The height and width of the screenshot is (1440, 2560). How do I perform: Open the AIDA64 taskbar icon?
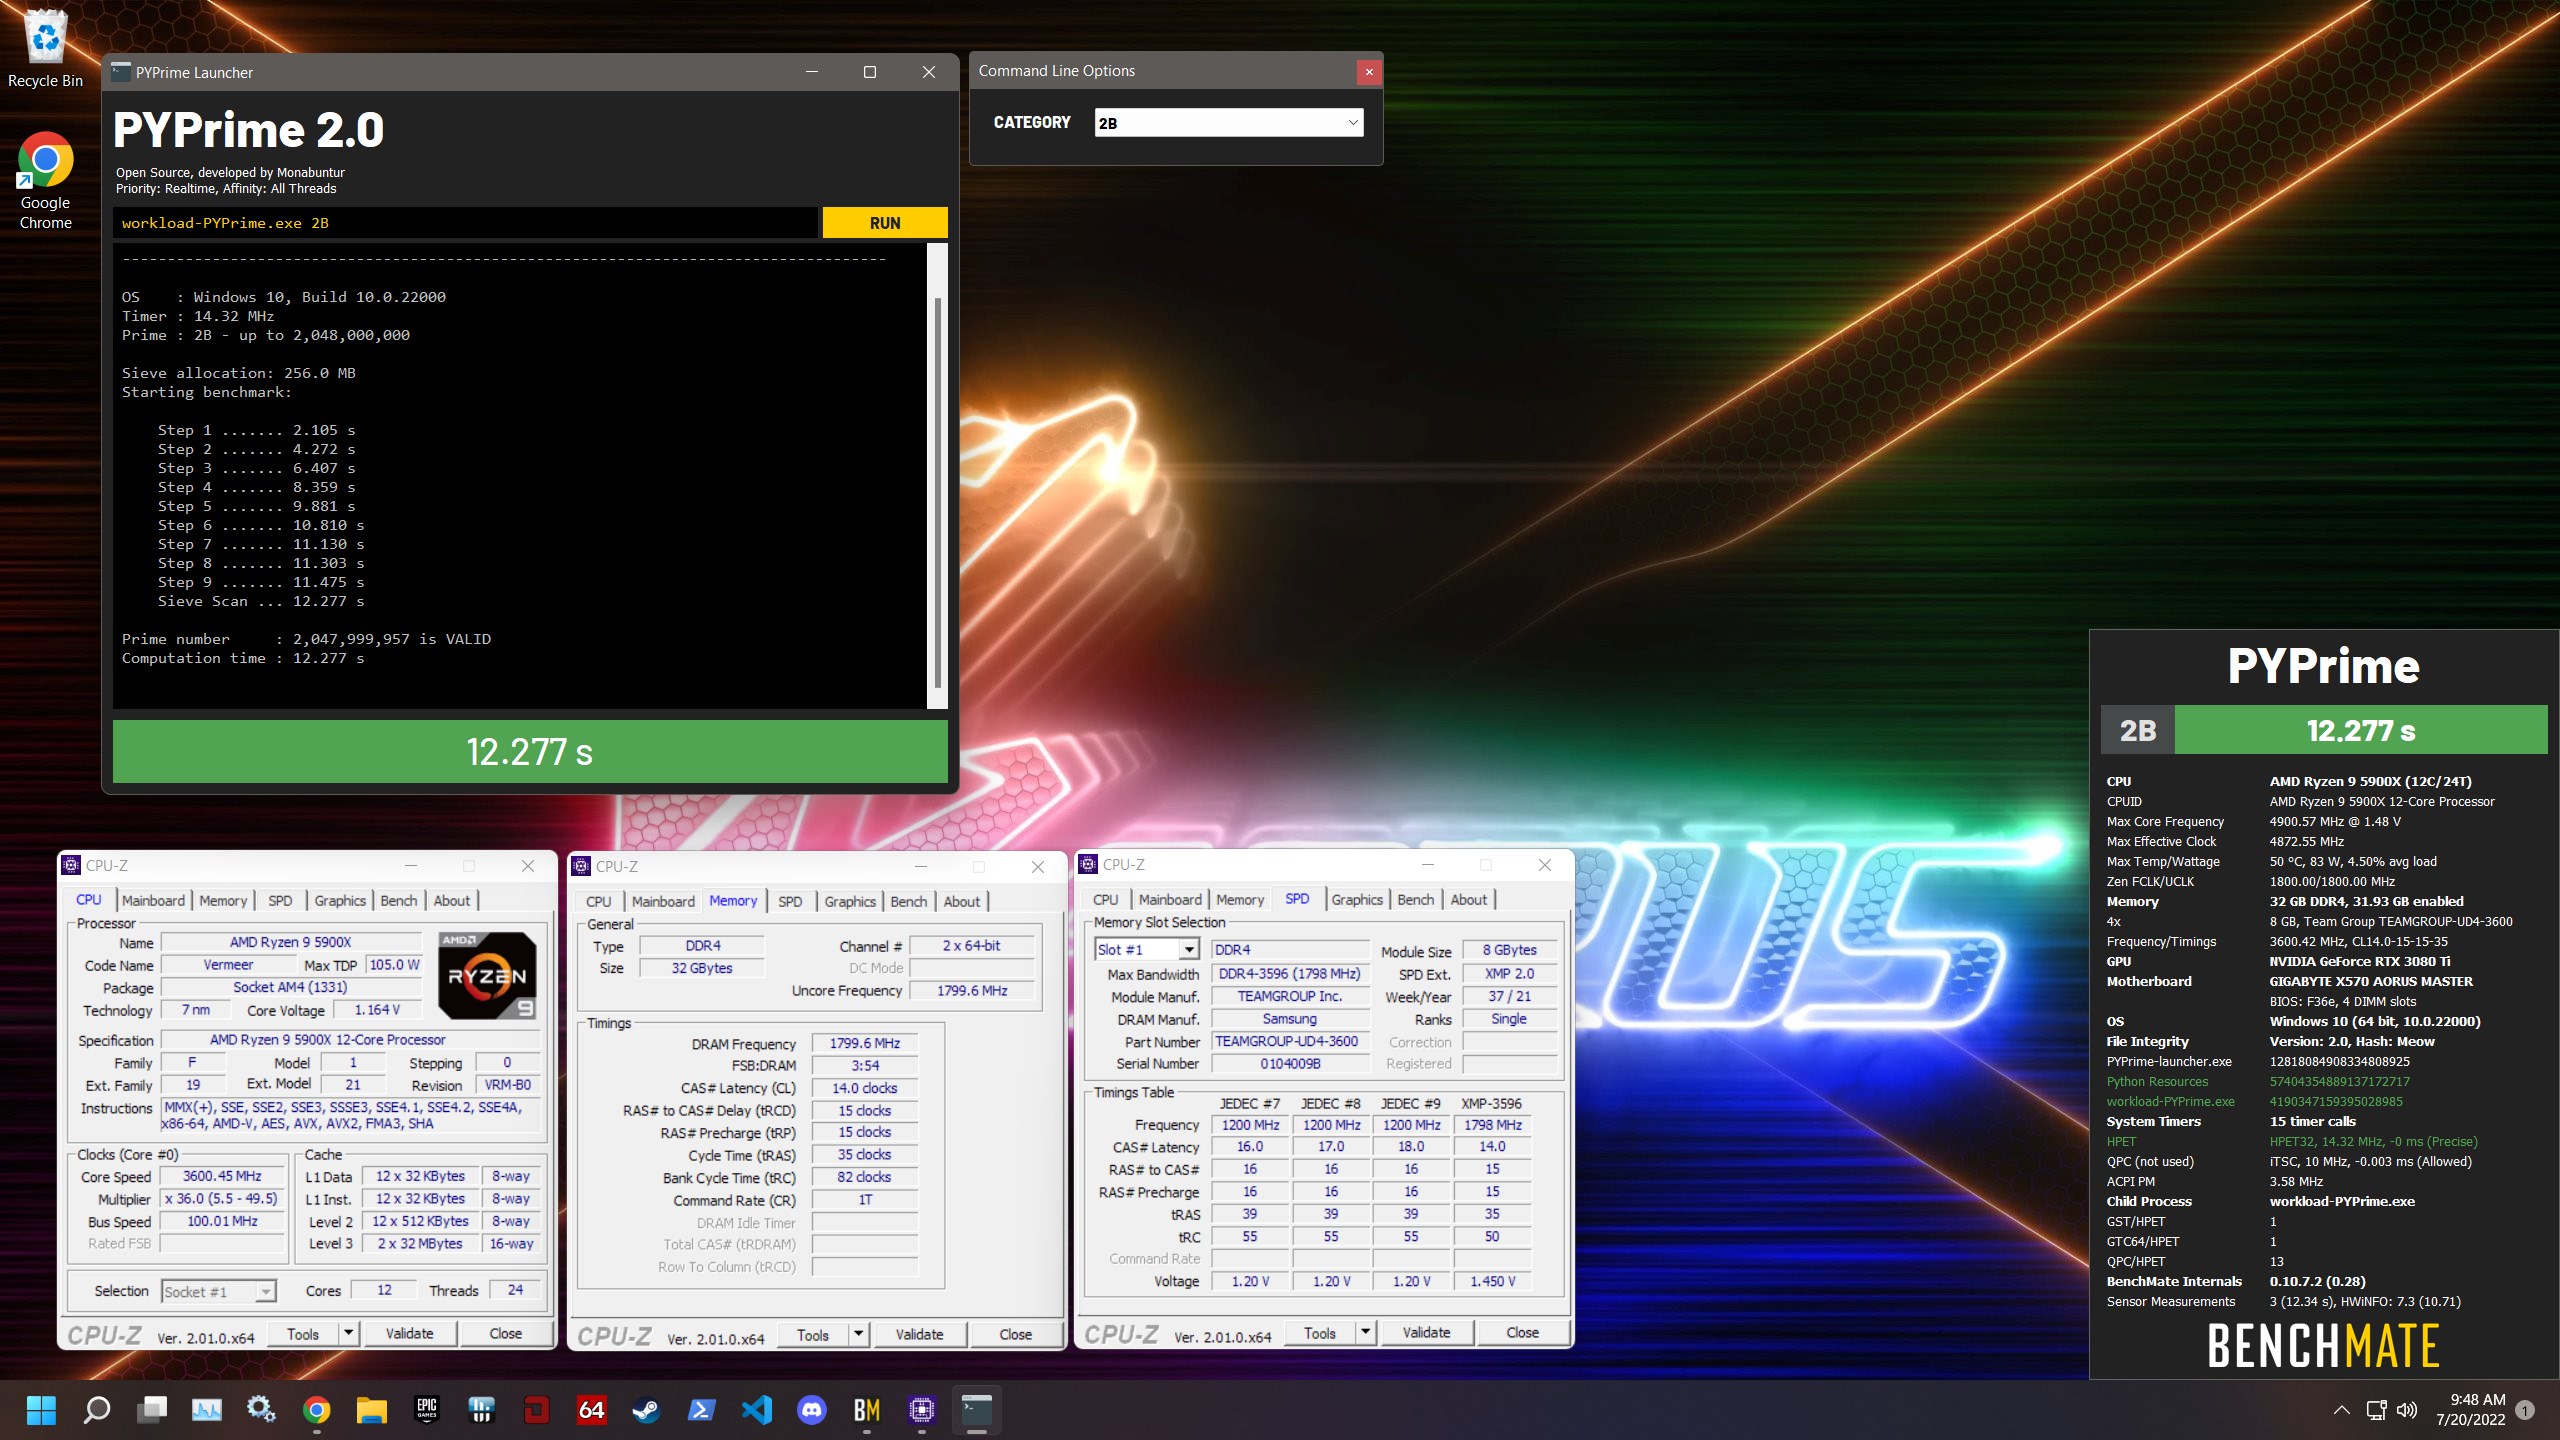tap(592, 1410)
